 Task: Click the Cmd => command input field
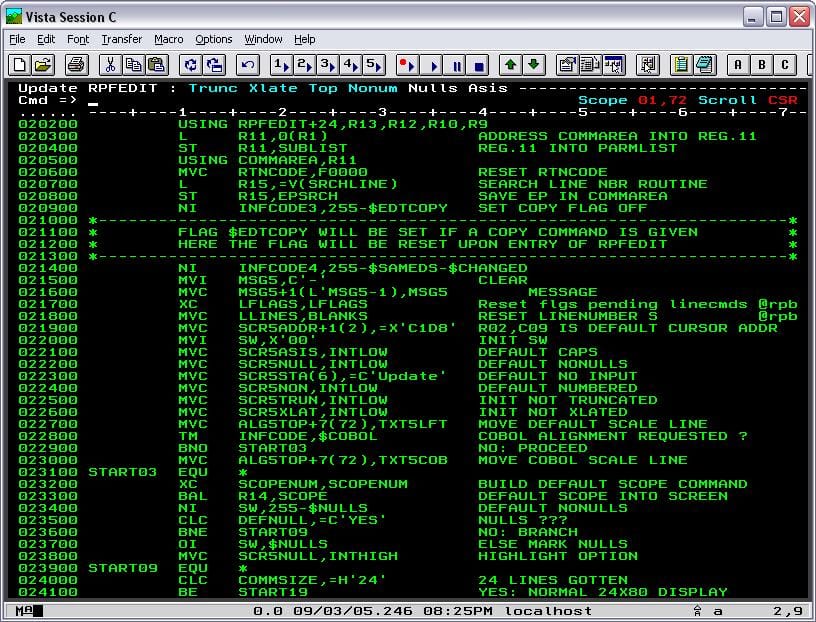coord(330,100)
